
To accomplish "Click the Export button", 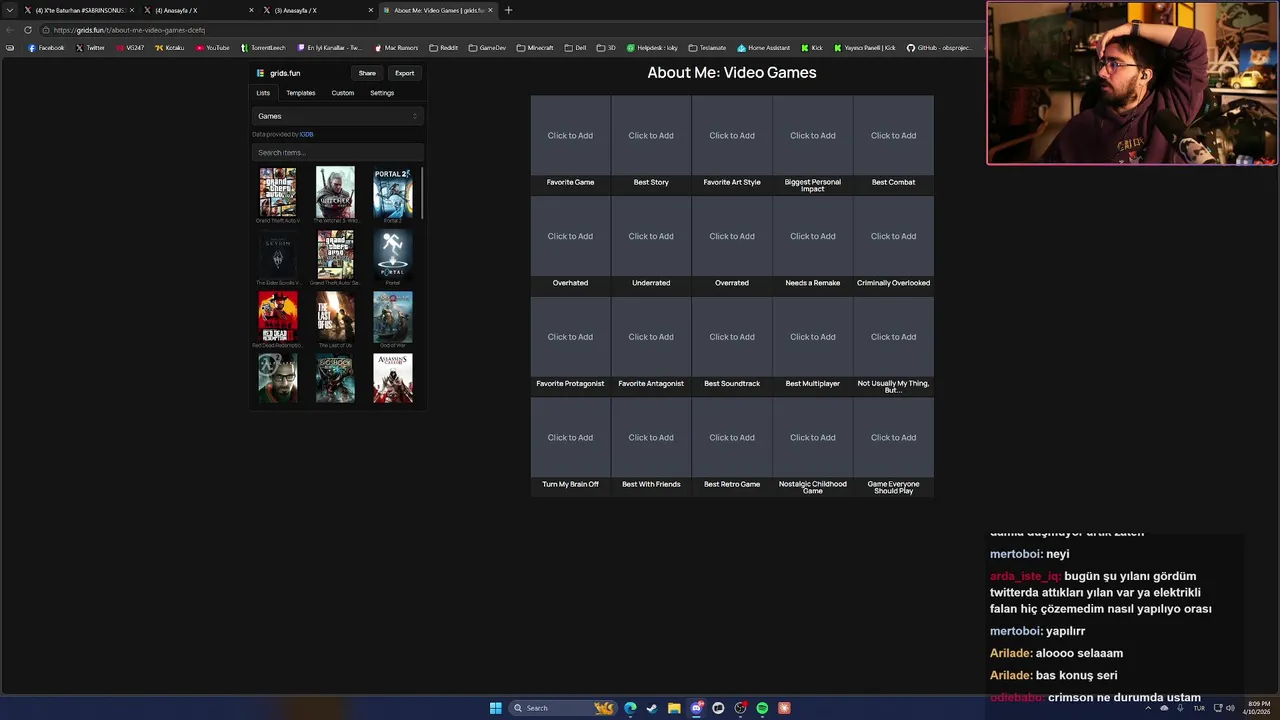I will click(x=404, y=73).
